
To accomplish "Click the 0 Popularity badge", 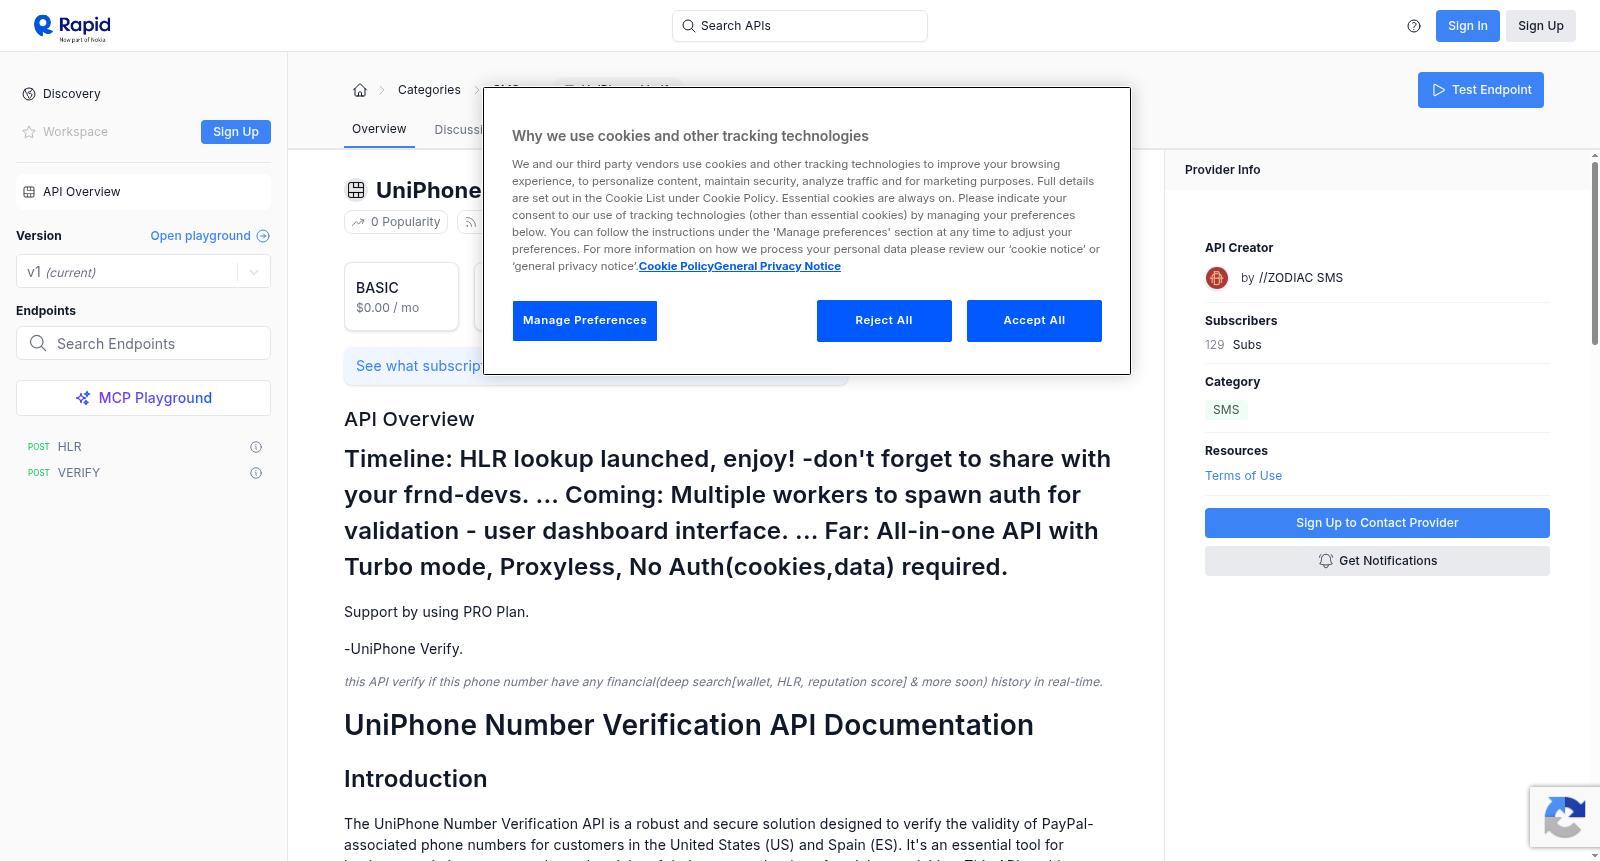I will point(397,222).
